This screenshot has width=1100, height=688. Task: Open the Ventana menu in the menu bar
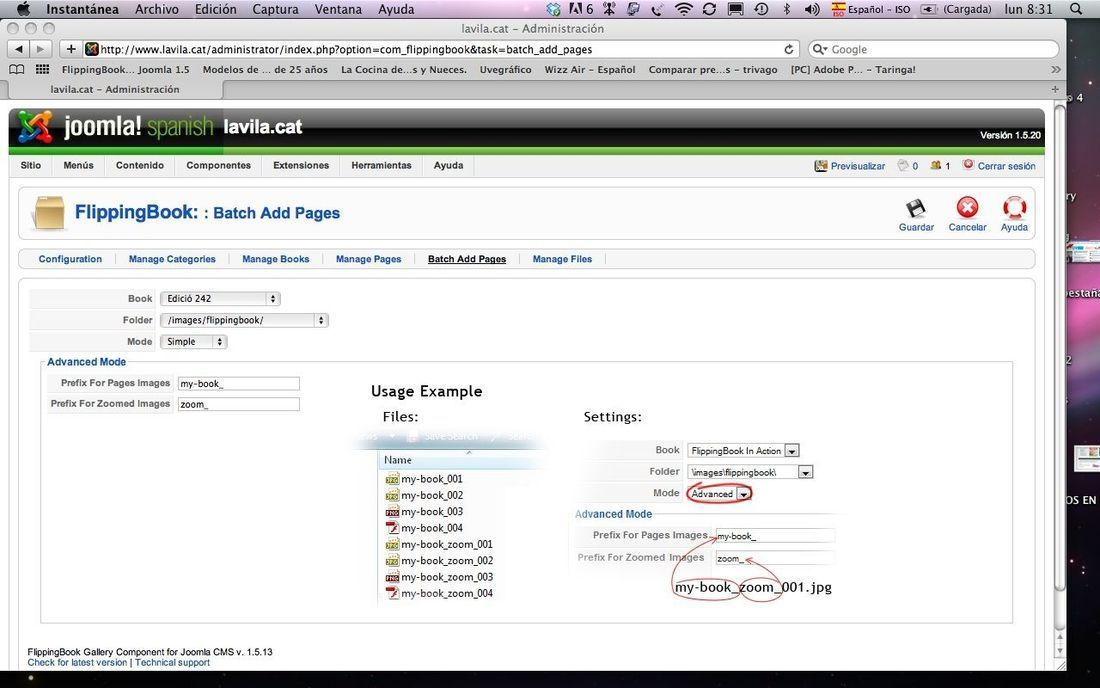tap(338, 9)
